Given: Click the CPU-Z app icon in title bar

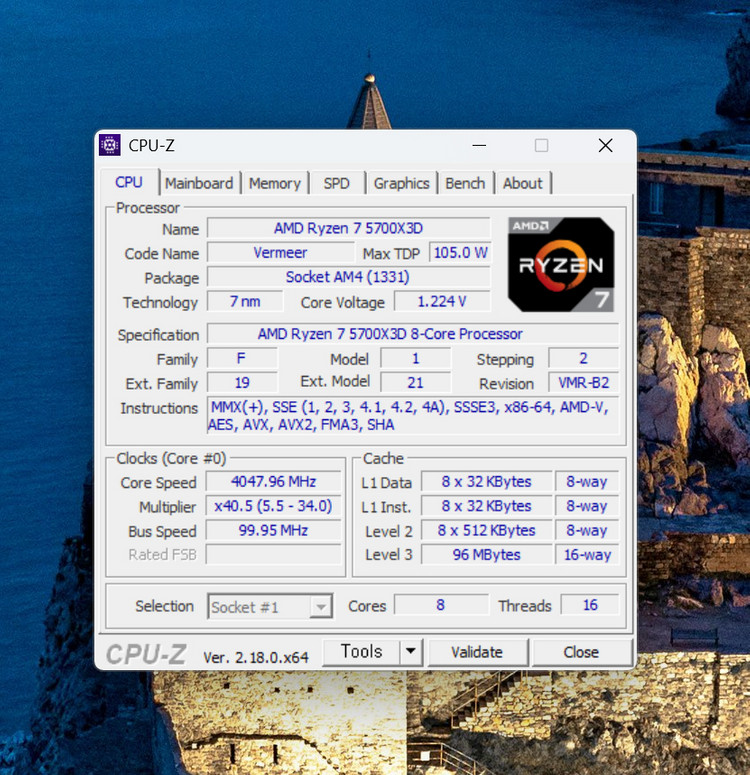Looking at the screenshot, I should [x=111, y=145].
